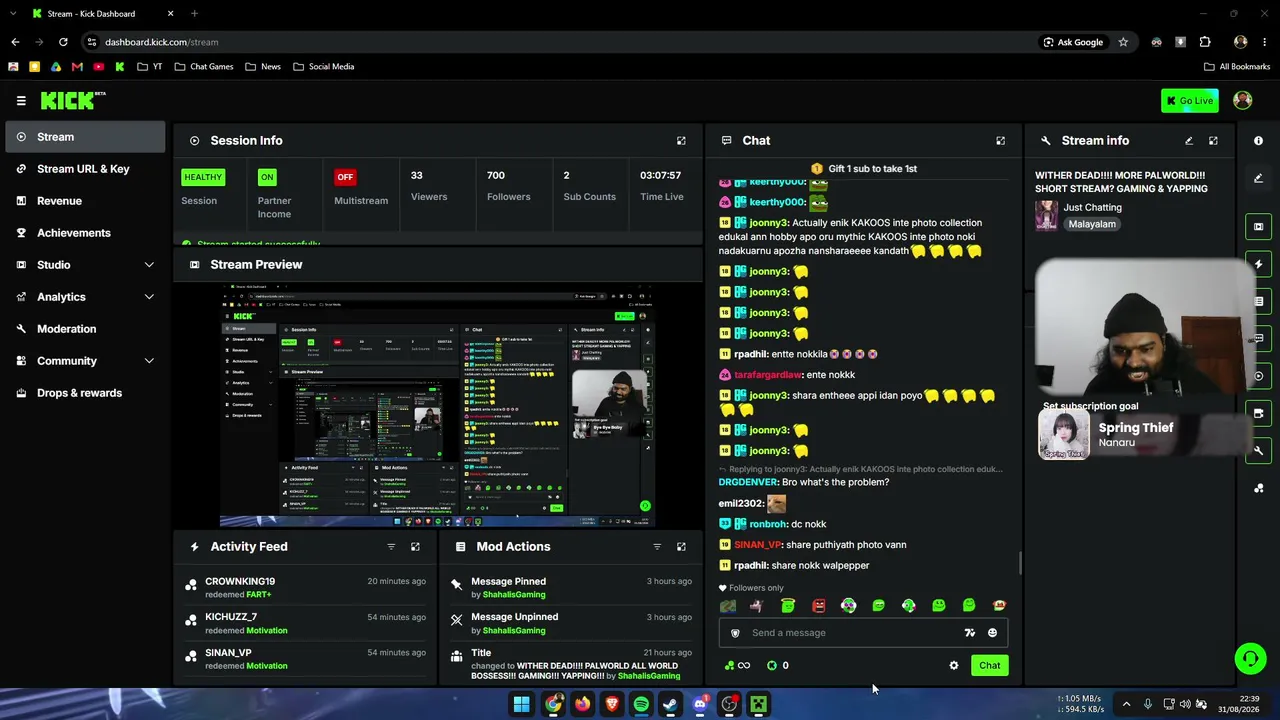Send message with the Chat button
The image size is (1280, 720).
(989, 665)
